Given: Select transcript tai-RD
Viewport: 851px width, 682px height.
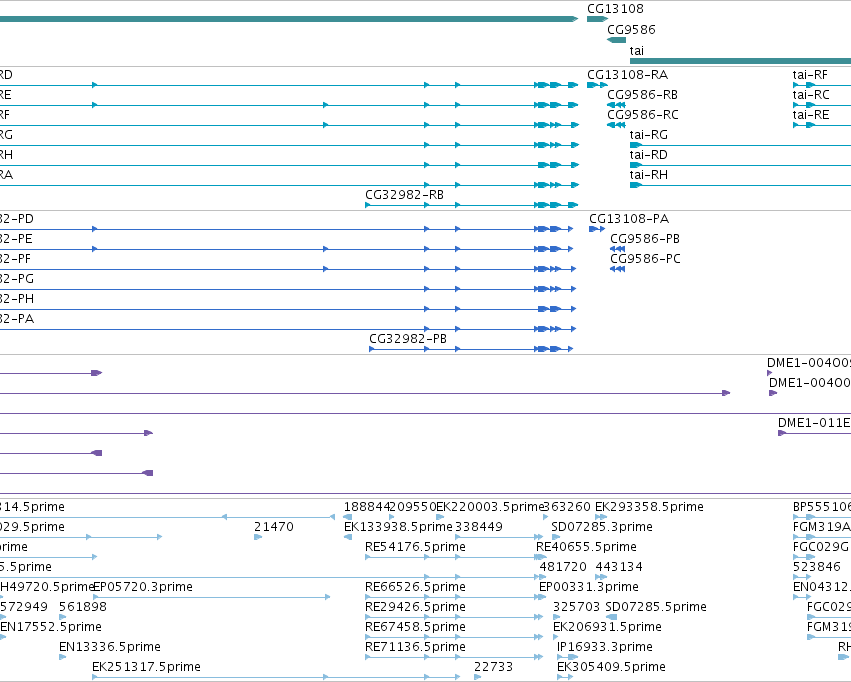Looking at the screenshot, I should (x=649, y=155).
